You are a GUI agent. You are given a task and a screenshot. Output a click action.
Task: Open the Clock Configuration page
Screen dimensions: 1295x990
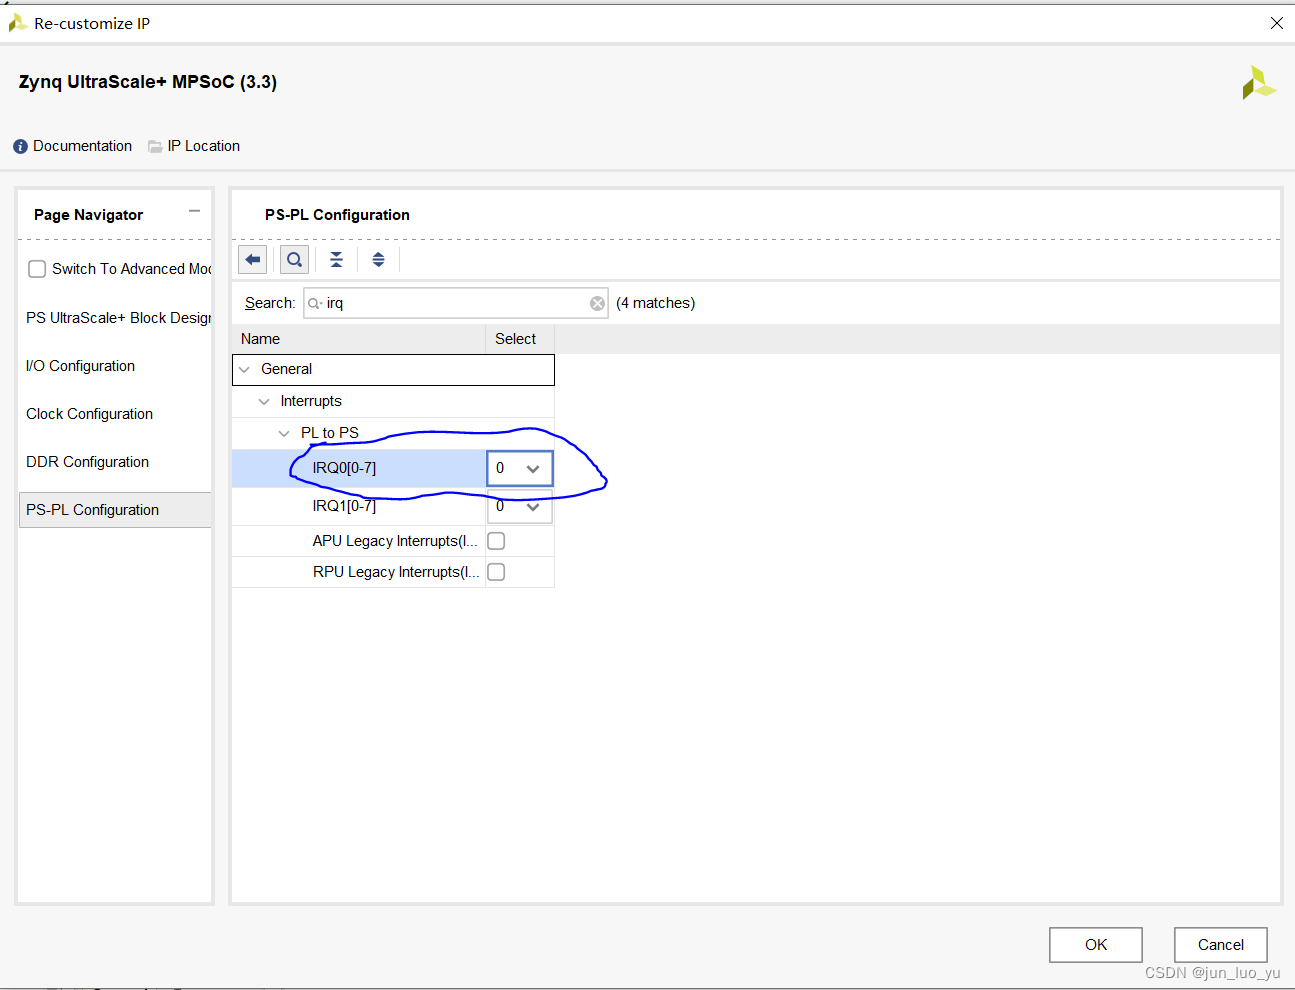tap(89, 414)
